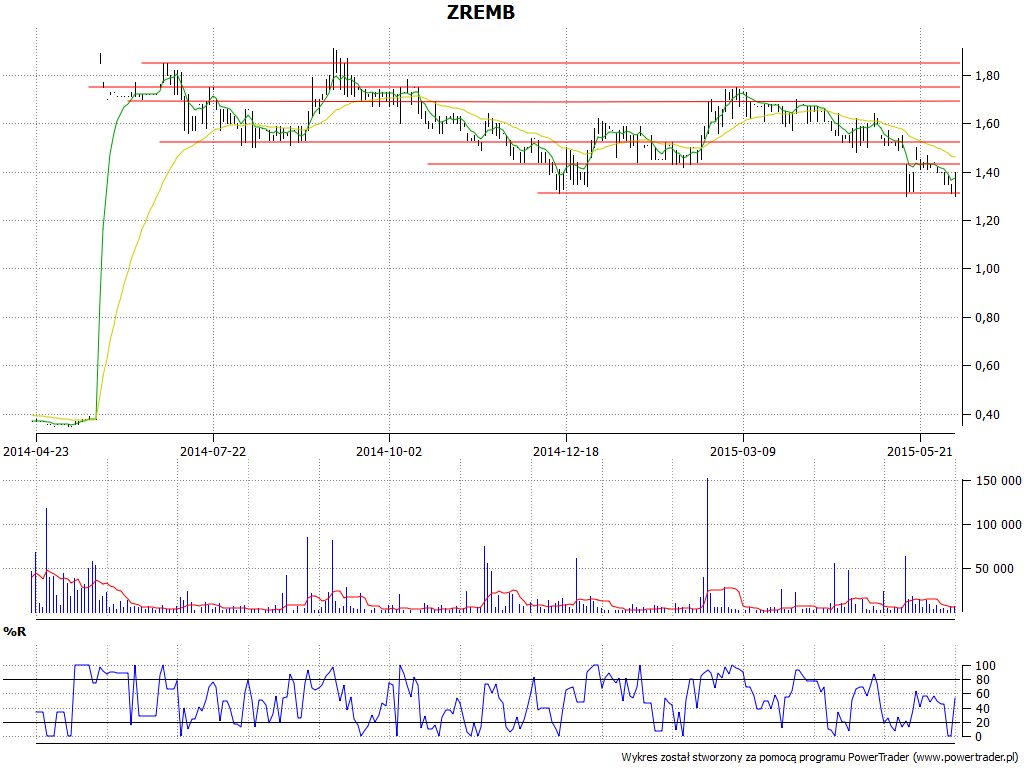Click the 0 value on %R axis
This screenshot has width=1024, height=768.
coord(978,737)
